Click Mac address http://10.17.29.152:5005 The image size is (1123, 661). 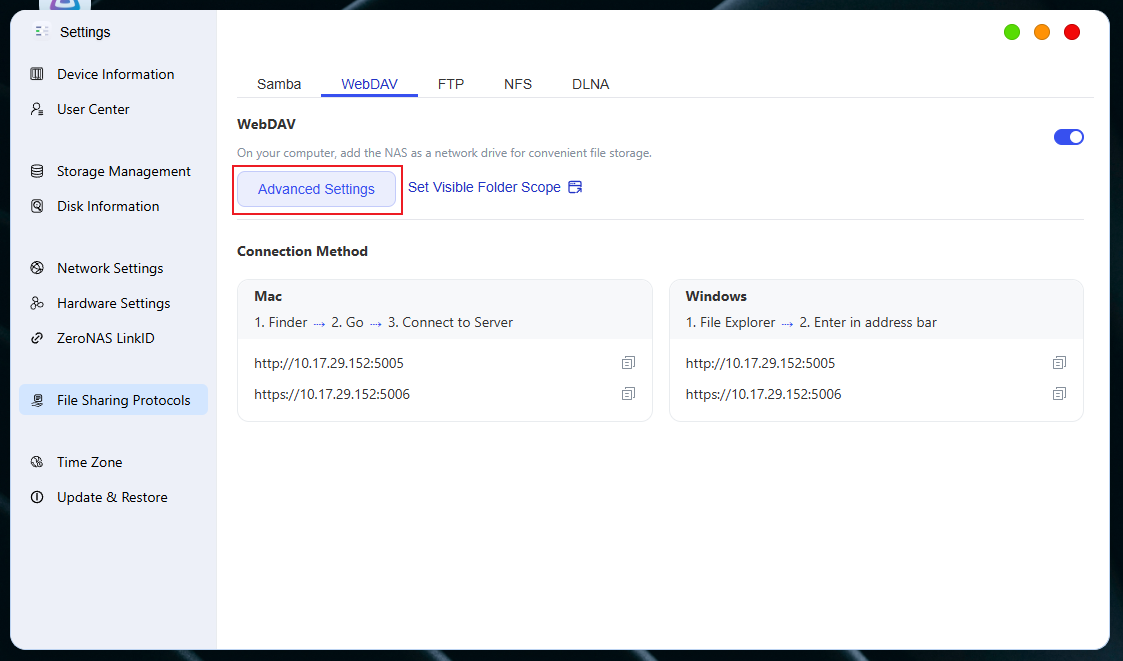click(329, 363)
